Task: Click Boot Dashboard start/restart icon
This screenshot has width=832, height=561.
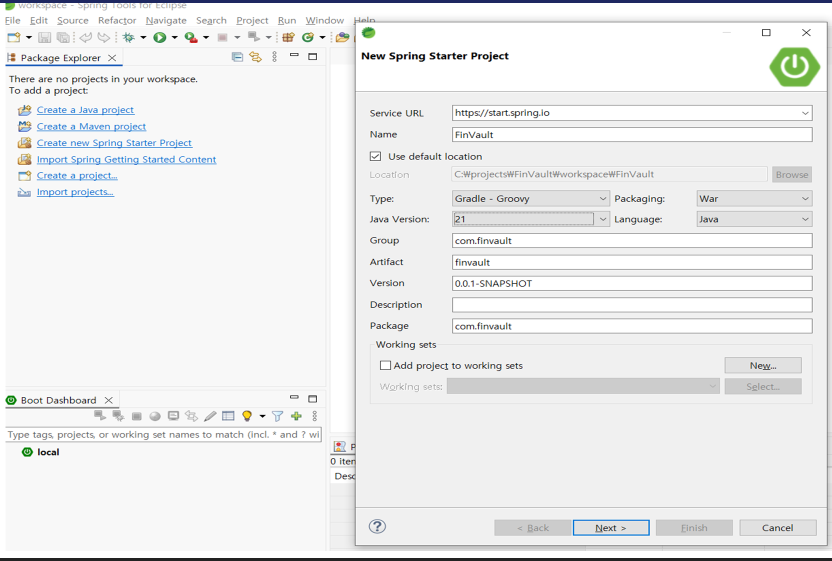Action: [x=99, y=416]
